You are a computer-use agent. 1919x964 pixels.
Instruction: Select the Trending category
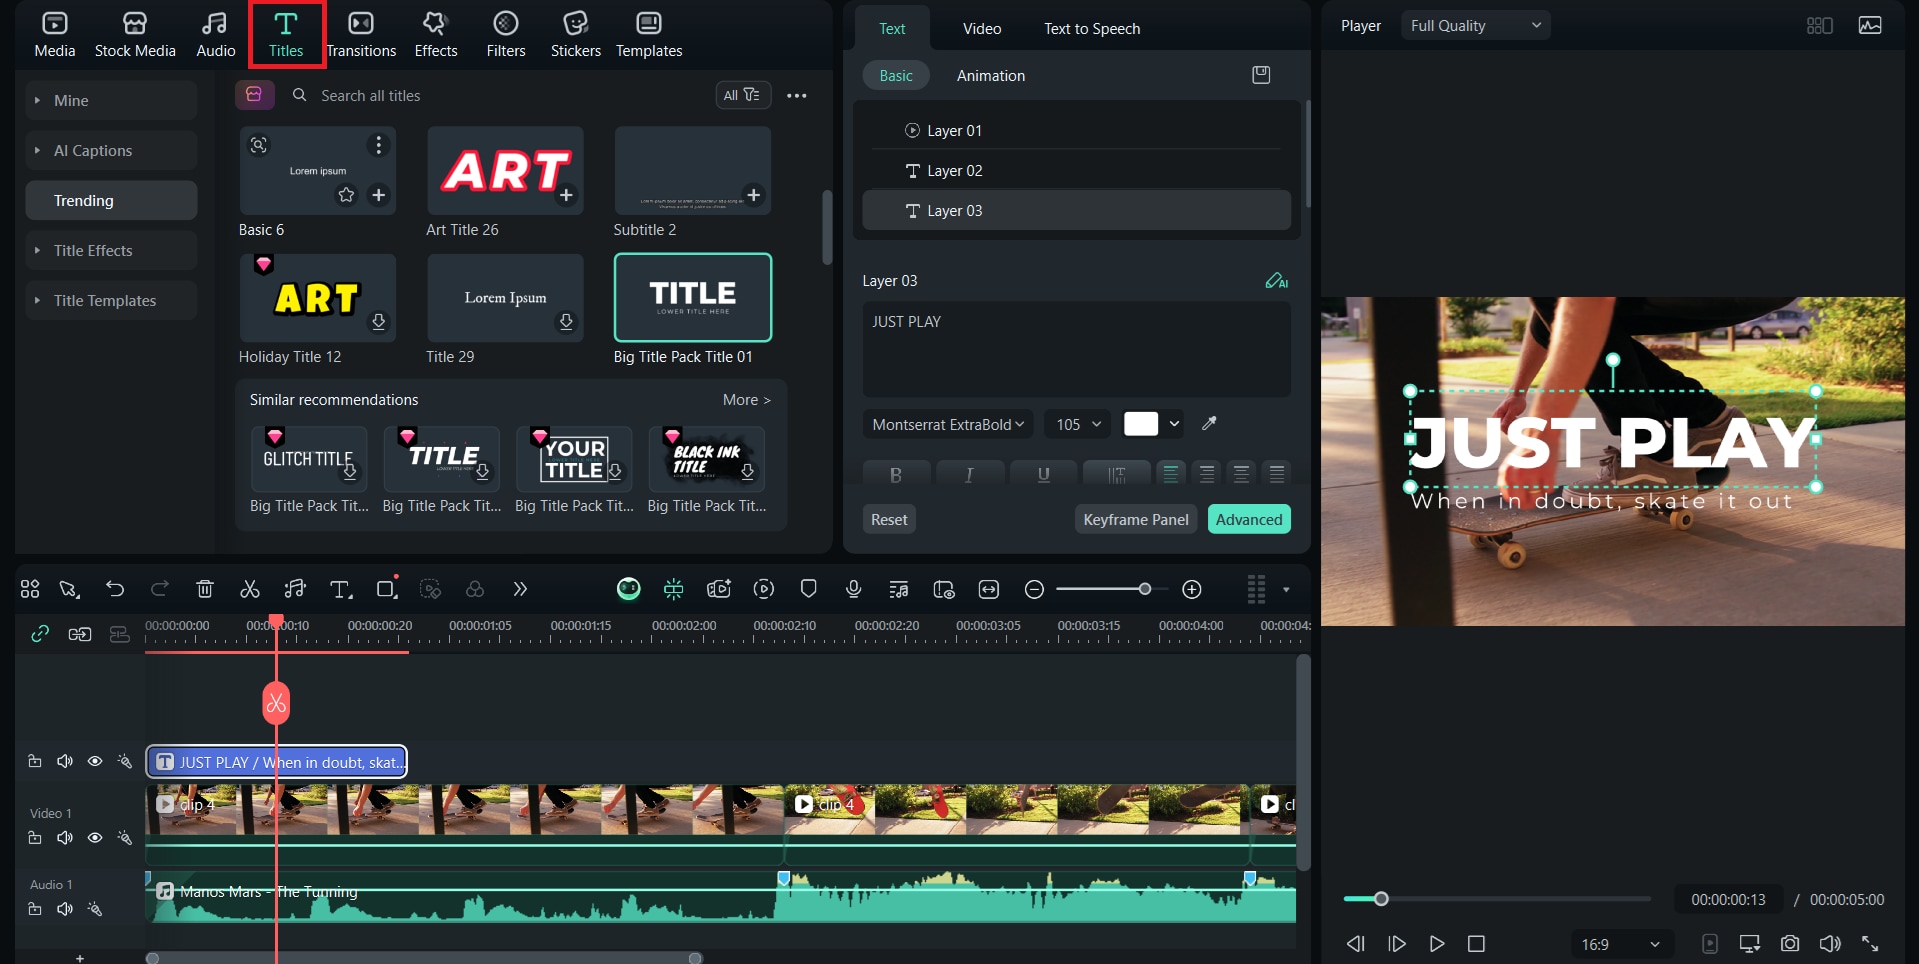pyautogui.click(x=111, y=200)
